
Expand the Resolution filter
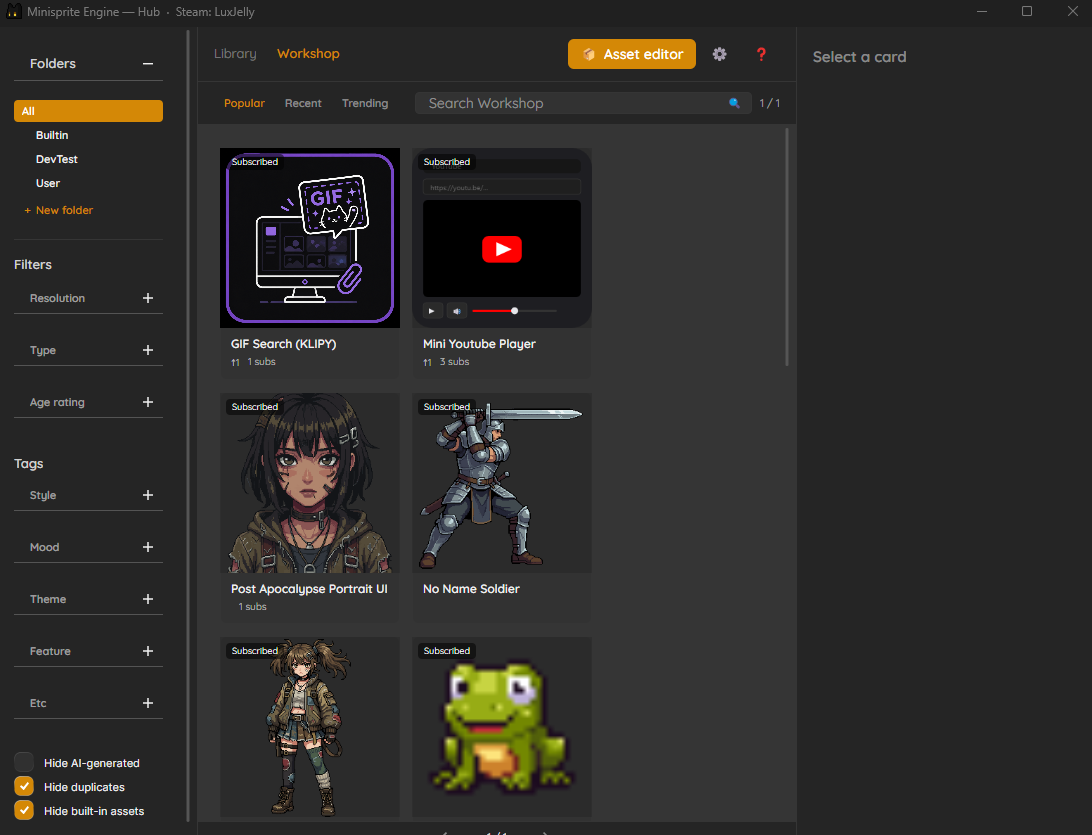tap(148, 298)
